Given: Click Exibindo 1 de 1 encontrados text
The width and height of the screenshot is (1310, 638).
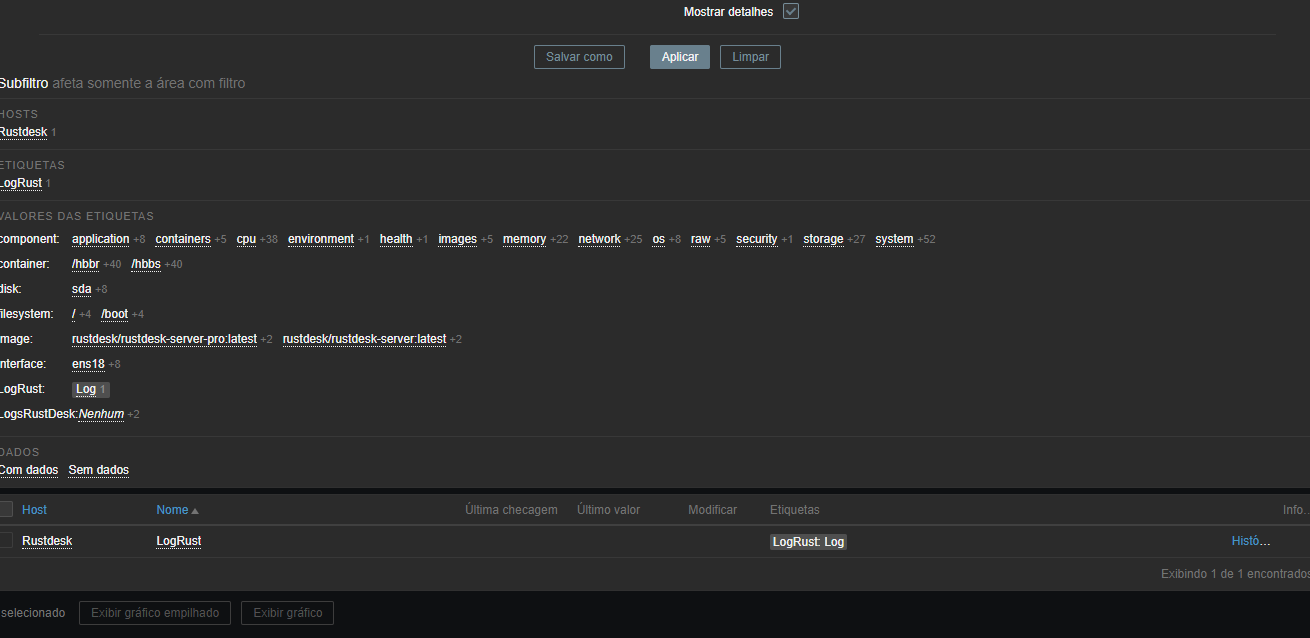Looking at the screenshot, I should [1235, 574].
